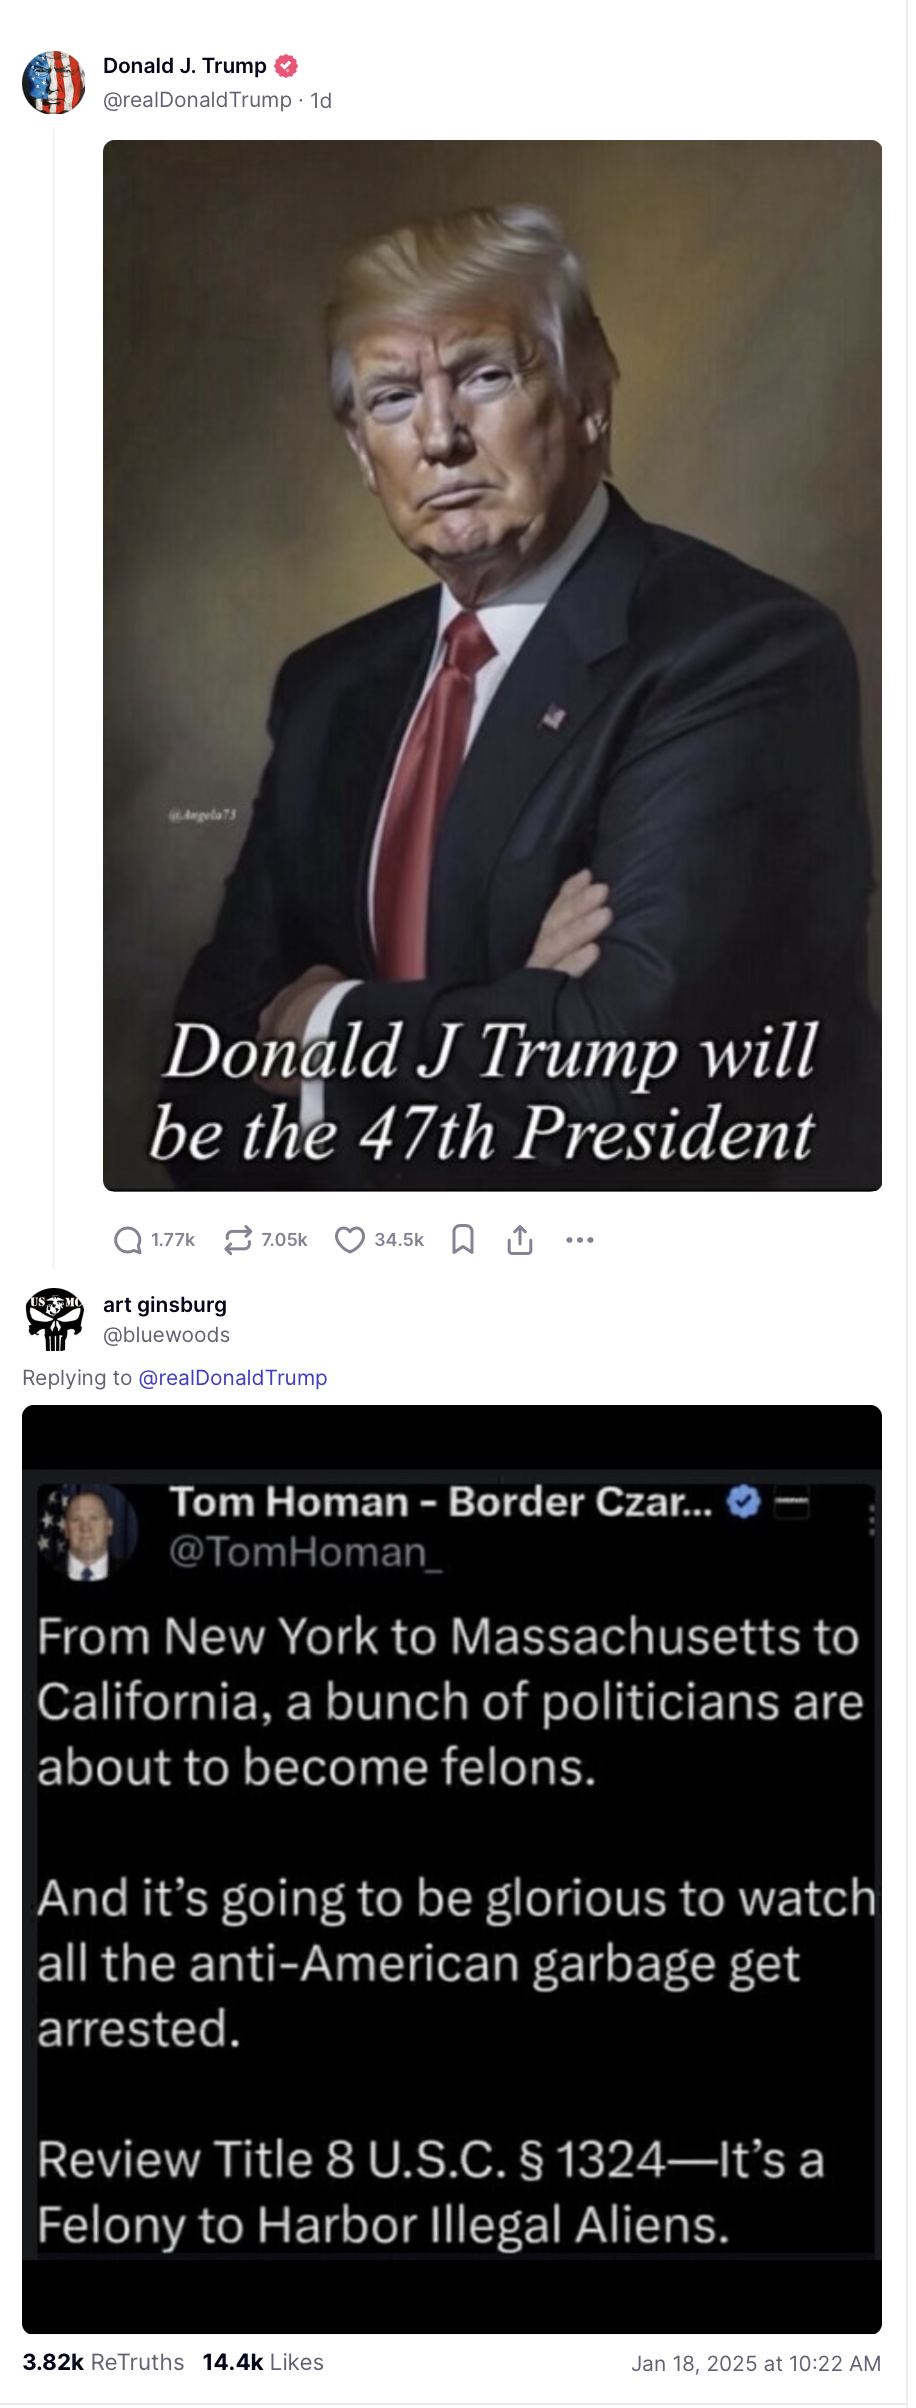View the 14.4k Likes list
Screen dimensions: 916x2408
point(263,2362)
